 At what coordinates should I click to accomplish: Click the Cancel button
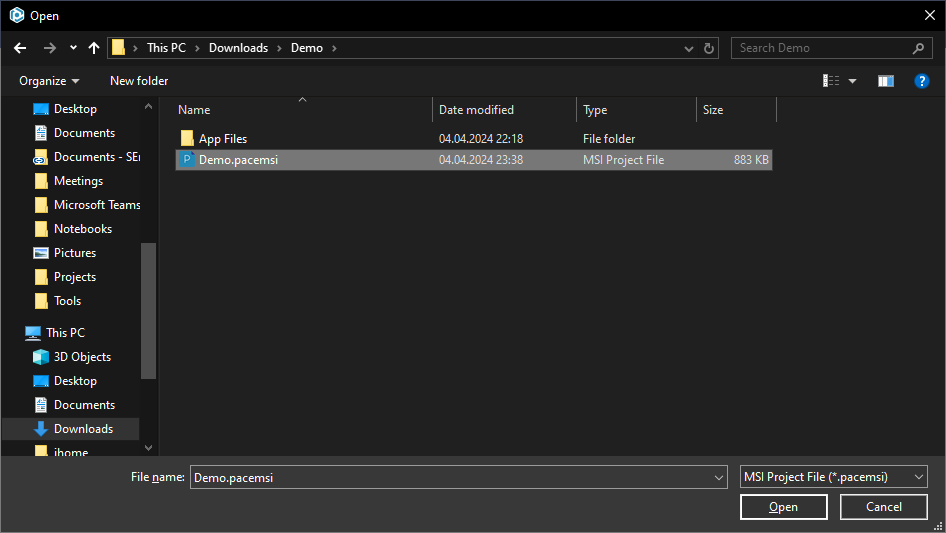pyautogui.click(x=883, y=507)
